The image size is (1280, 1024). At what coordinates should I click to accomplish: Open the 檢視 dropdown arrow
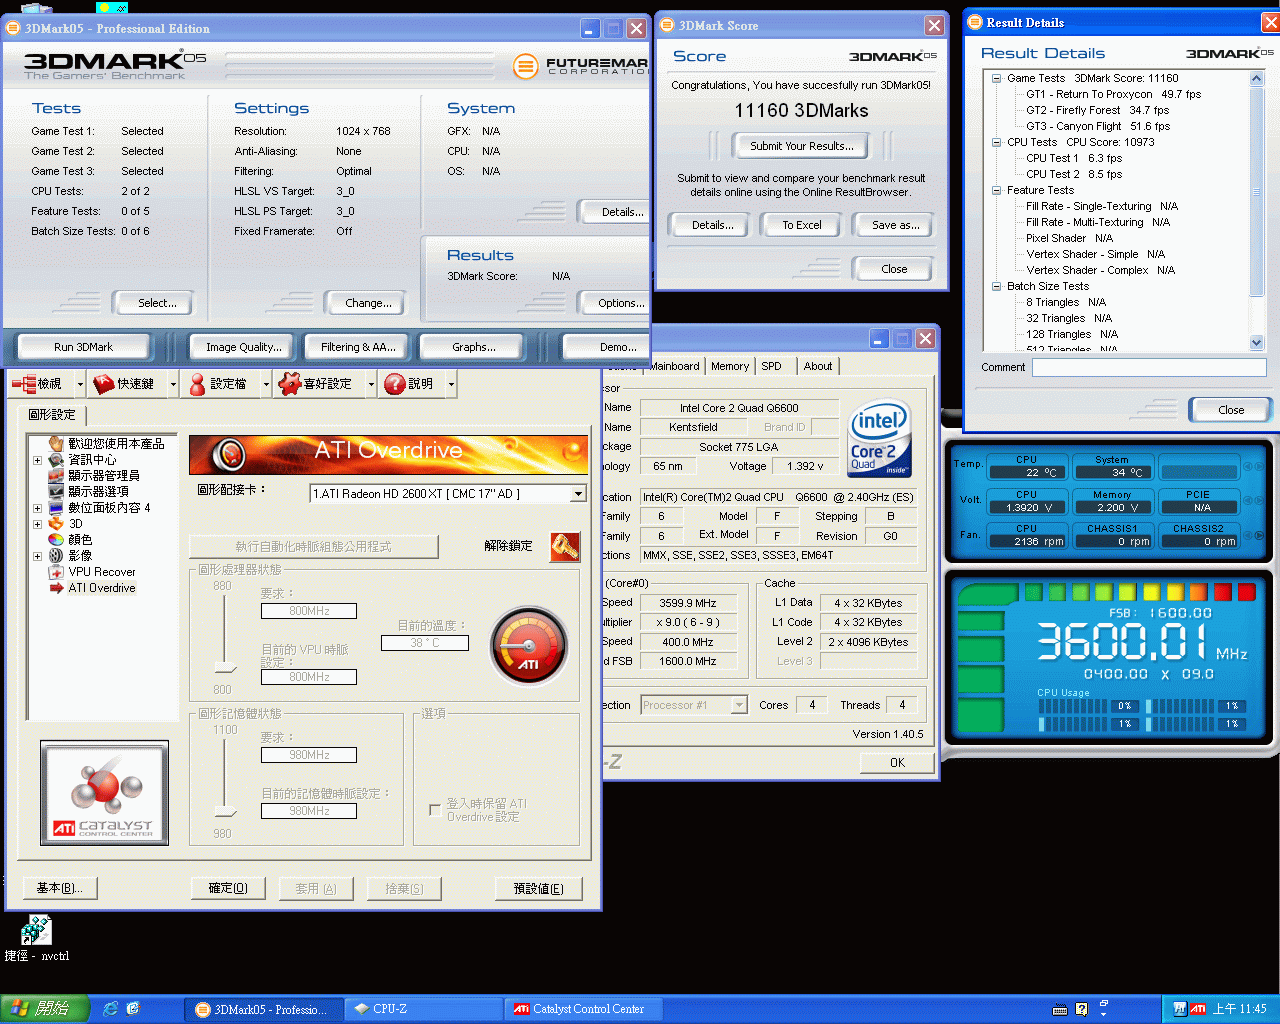[x=80, y=384]
